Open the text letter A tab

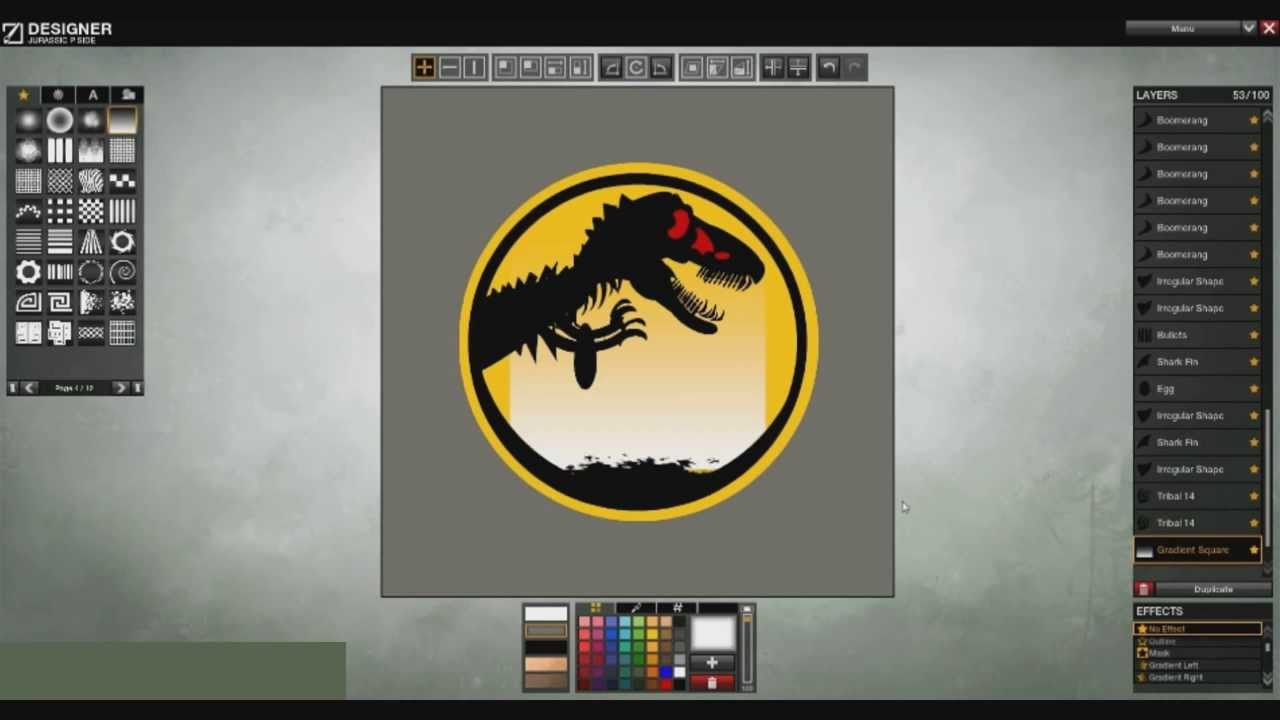click(x=93, y=95)
